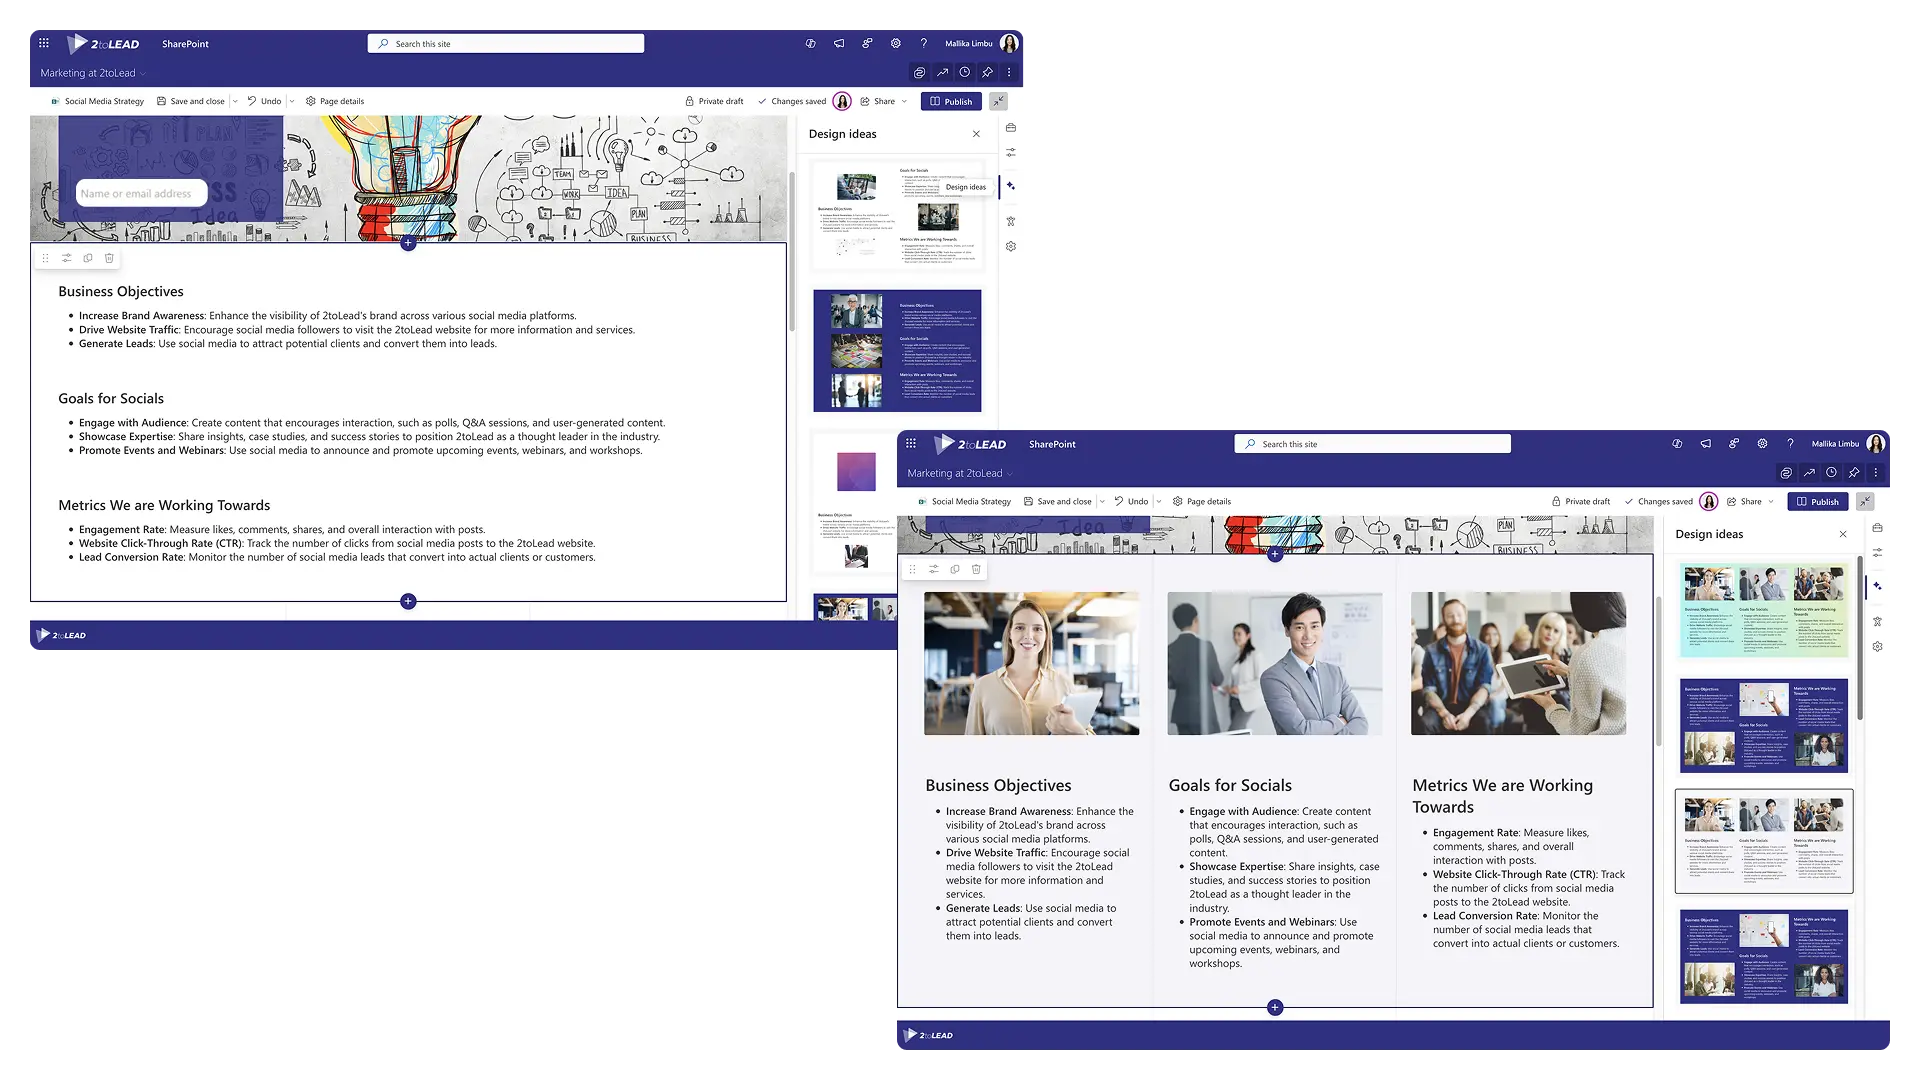
Task: Expand Share dropdown chevron in back window
Action: click(x=904, y=101)
